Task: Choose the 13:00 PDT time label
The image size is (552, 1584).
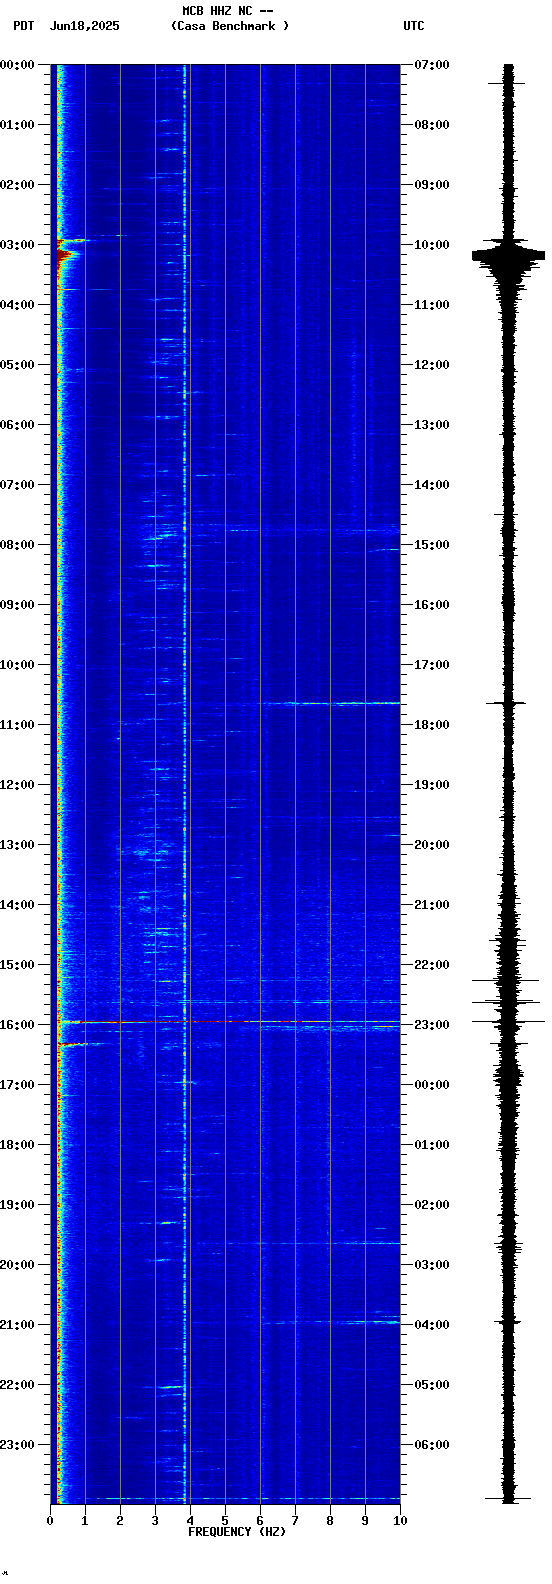Action: point(17,845)
